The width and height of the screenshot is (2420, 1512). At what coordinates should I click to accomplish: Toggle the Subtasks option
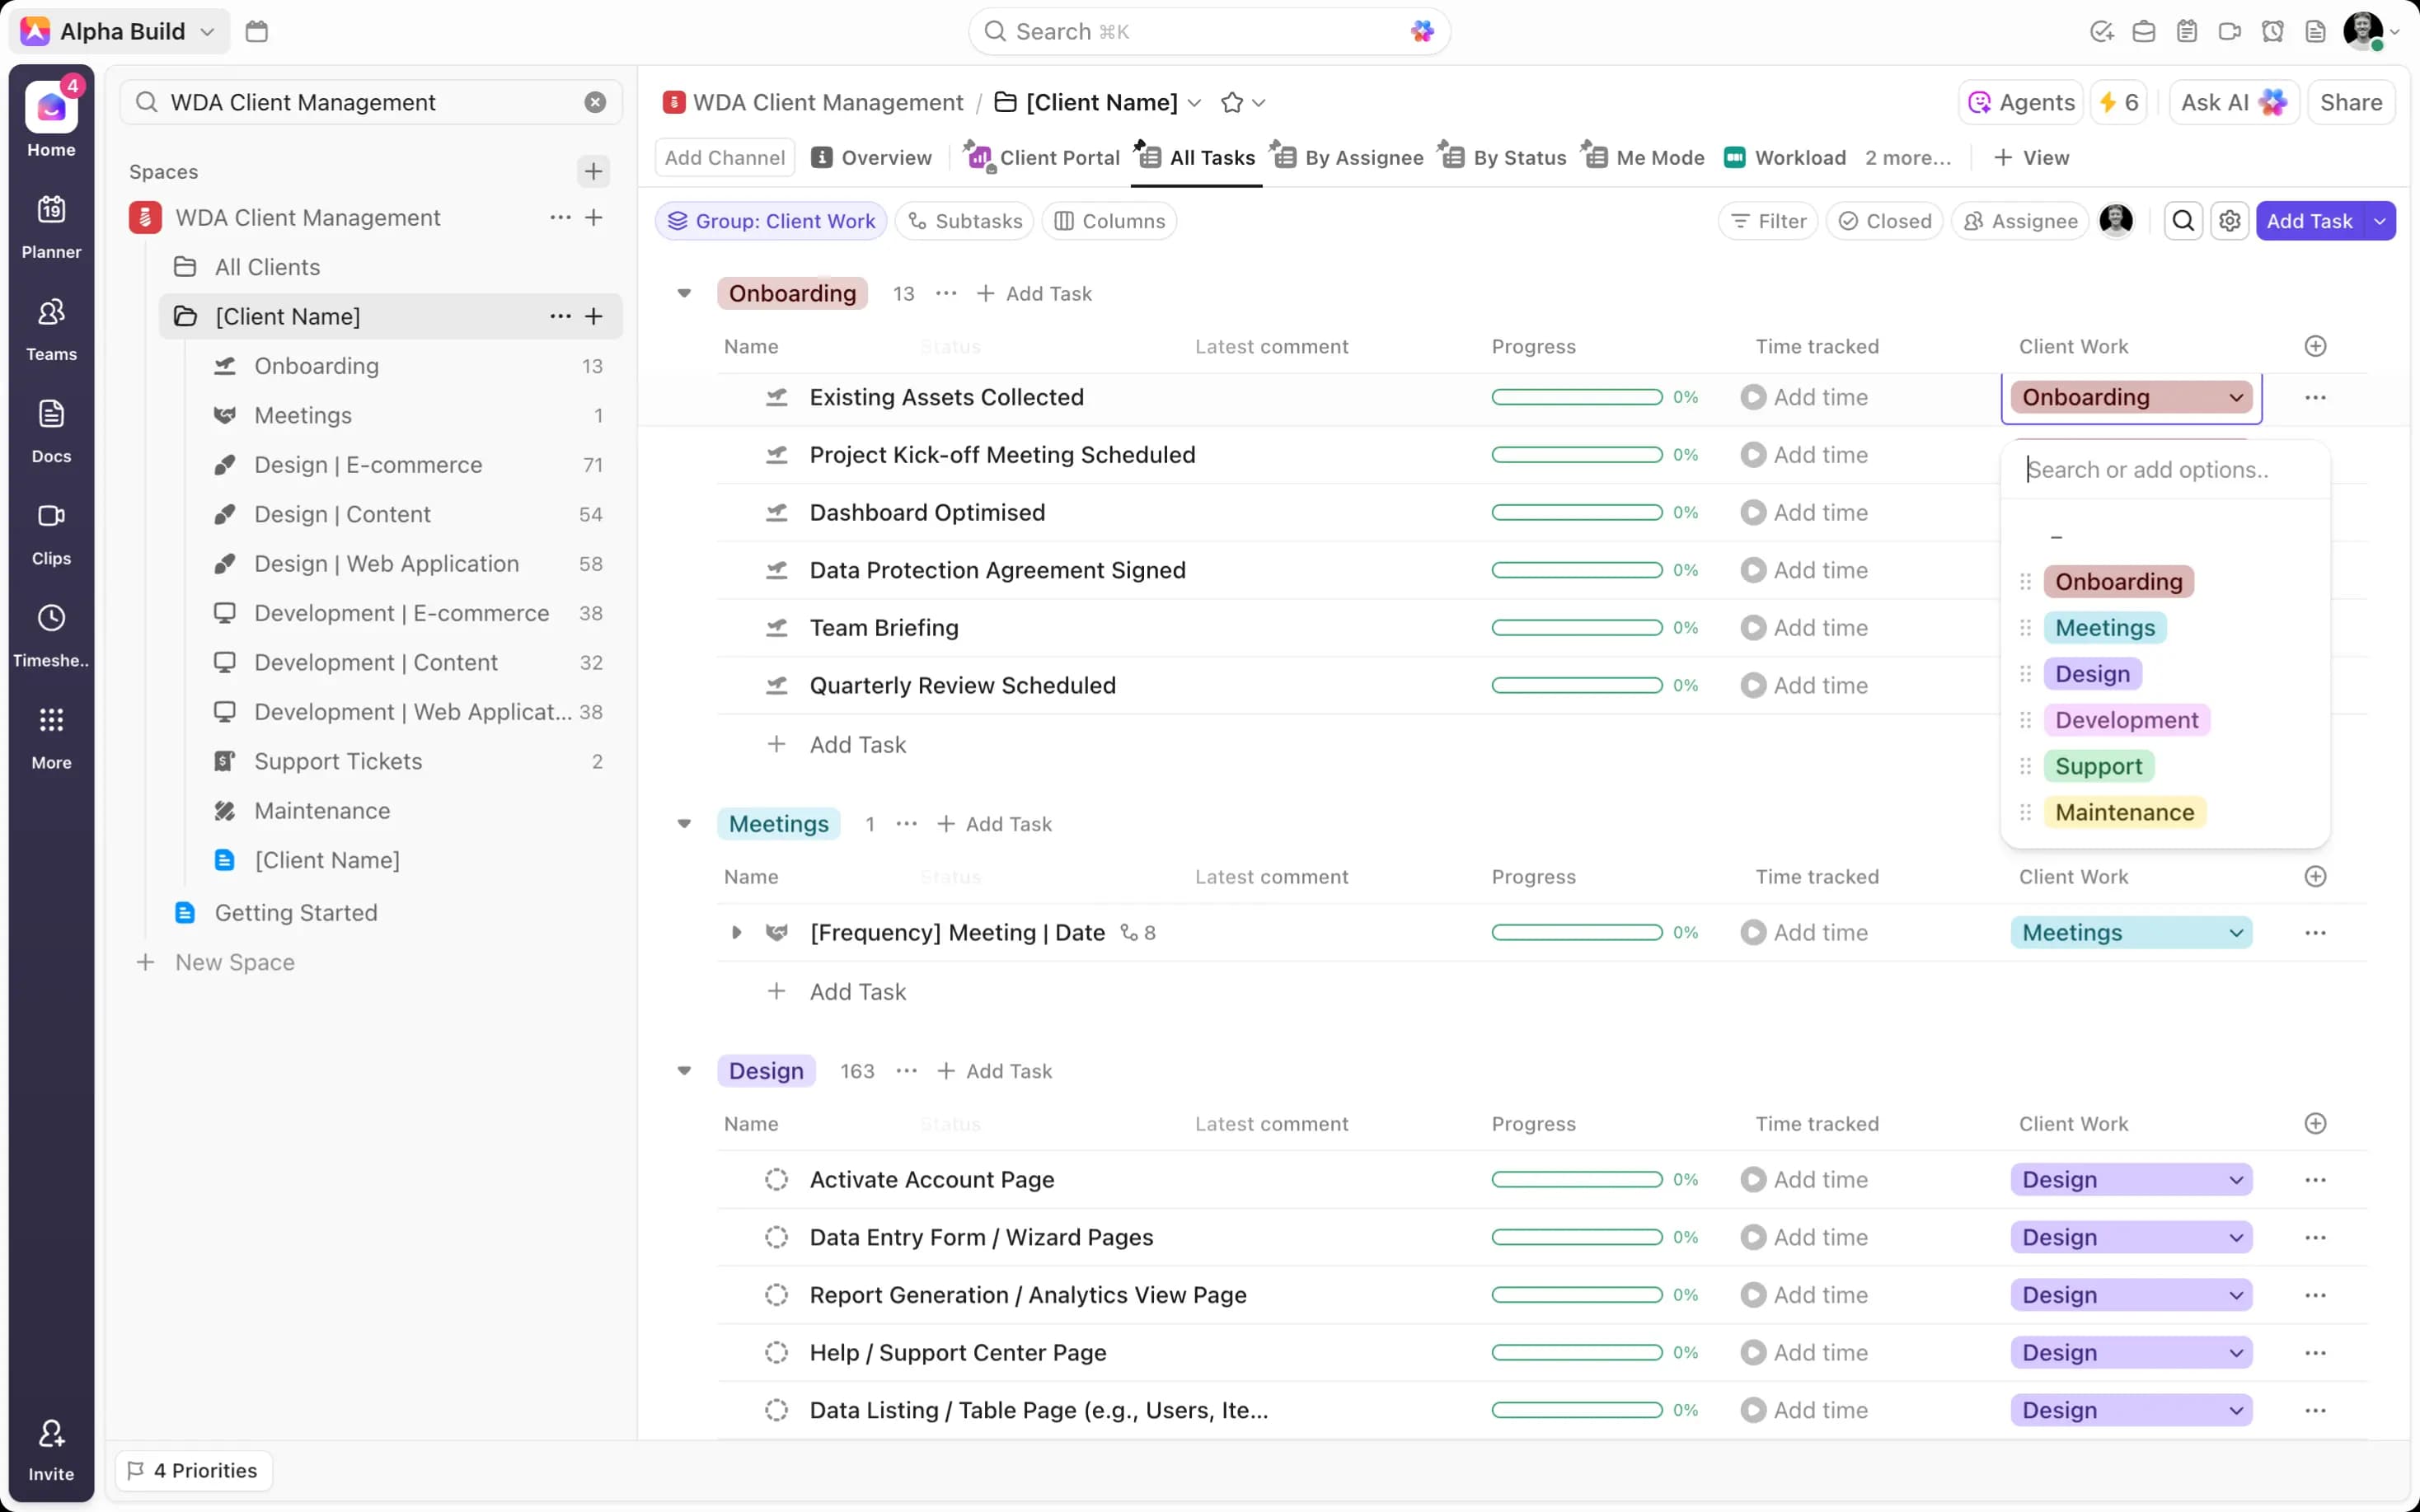[x=963, y=221]
